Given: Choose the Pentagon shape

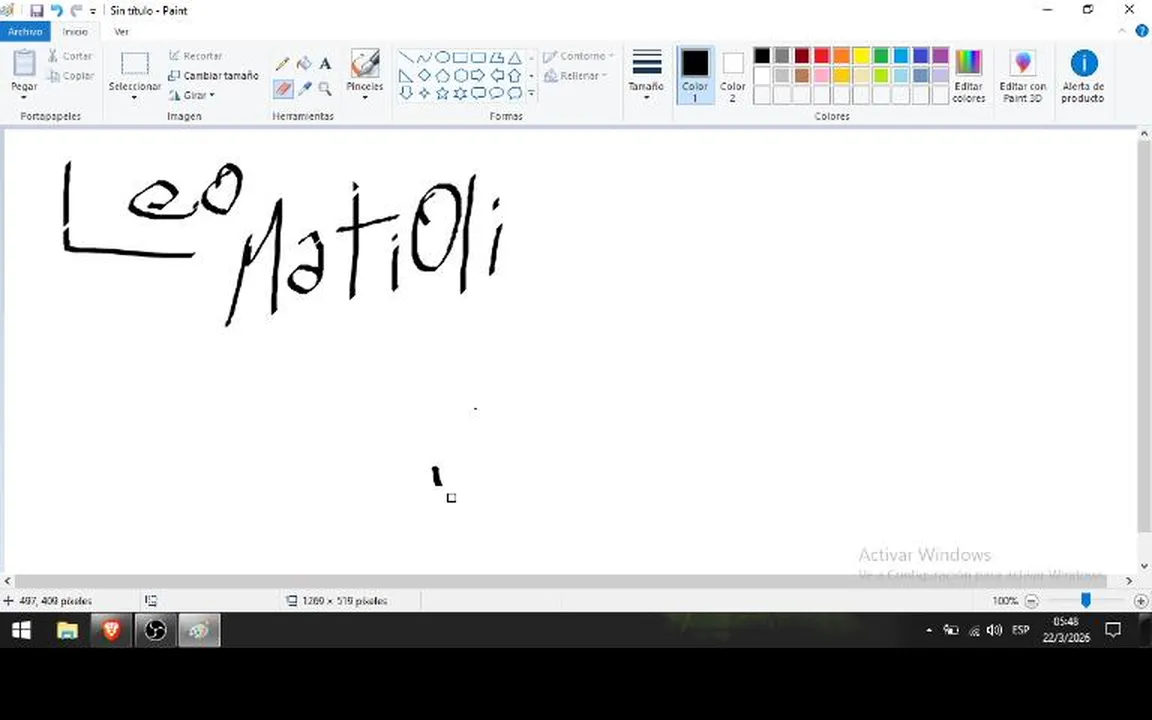Looking at the screenshot, I should pyautogui.click(x=442, y=75).
